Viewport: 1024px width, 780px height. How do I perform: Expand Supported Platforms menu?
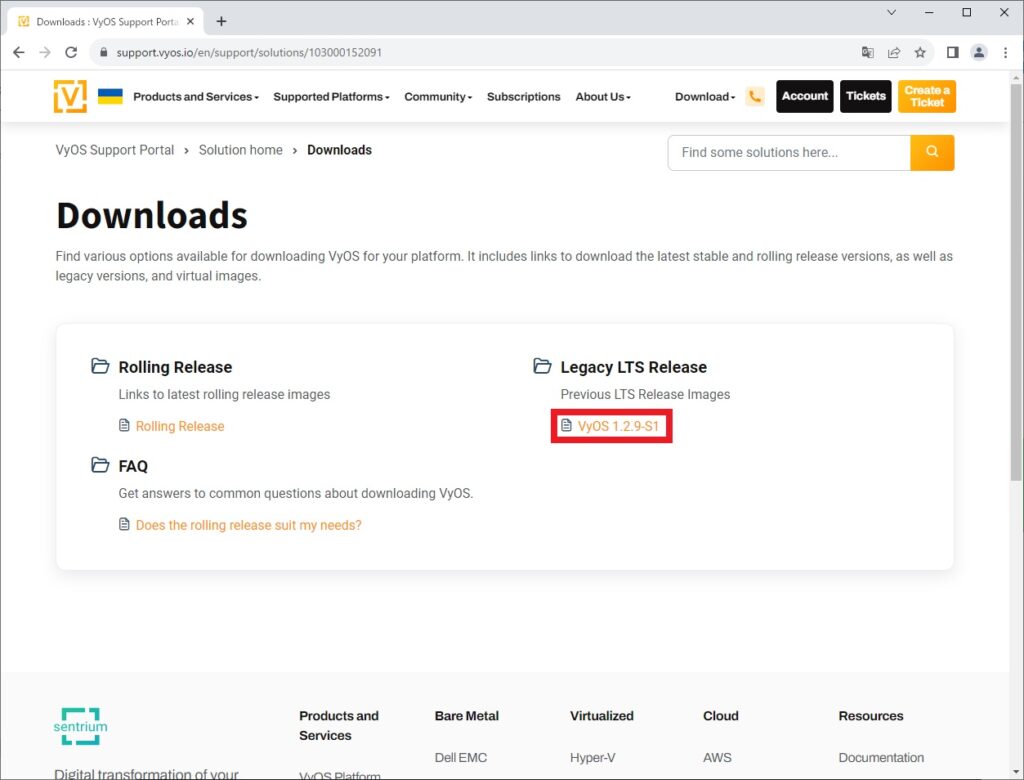click(x=331, y=97)
